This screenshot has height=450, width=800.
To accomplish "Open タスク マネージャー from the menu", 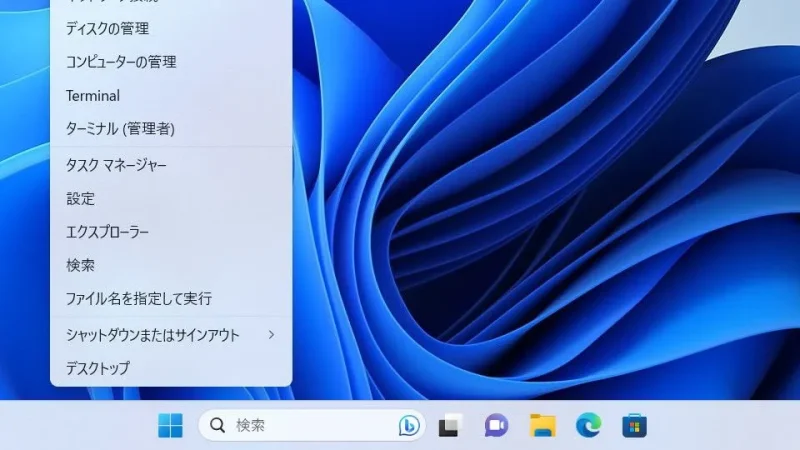I will [x=171, y=165].
